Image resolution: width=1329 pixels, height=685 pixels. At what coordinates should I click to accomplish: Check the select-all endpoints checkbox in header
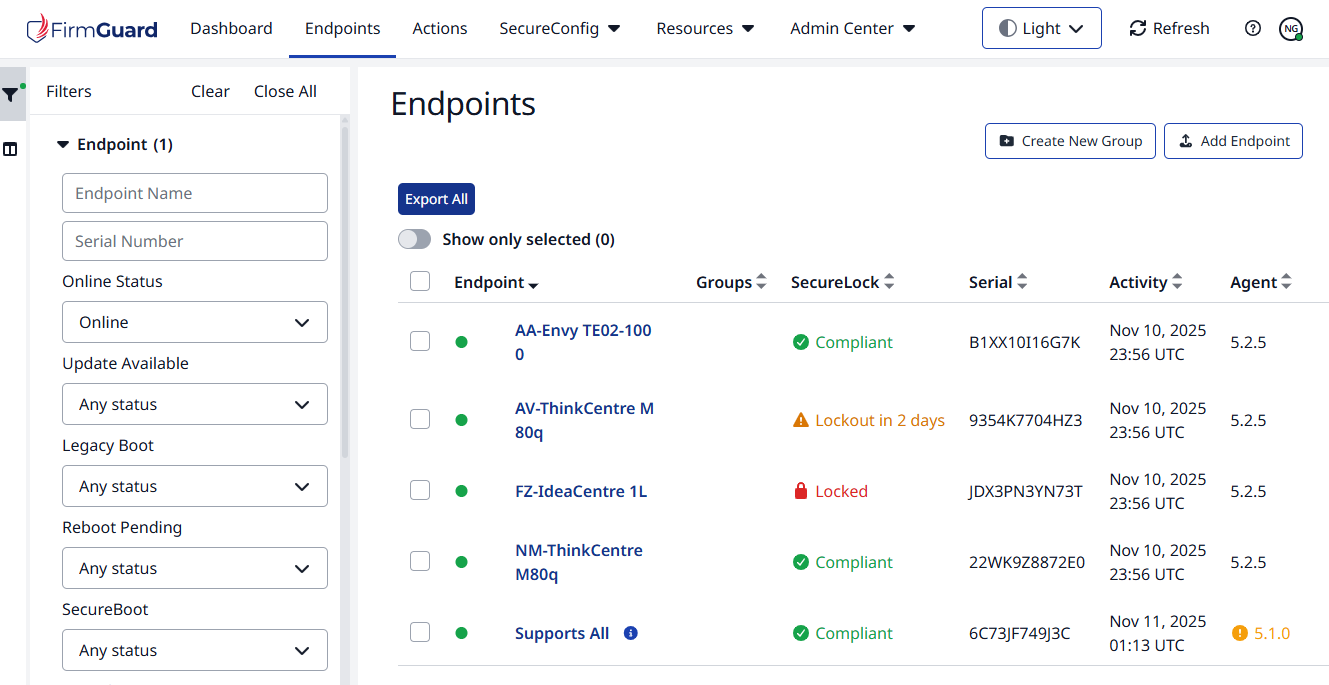click(x=420, y=282)
